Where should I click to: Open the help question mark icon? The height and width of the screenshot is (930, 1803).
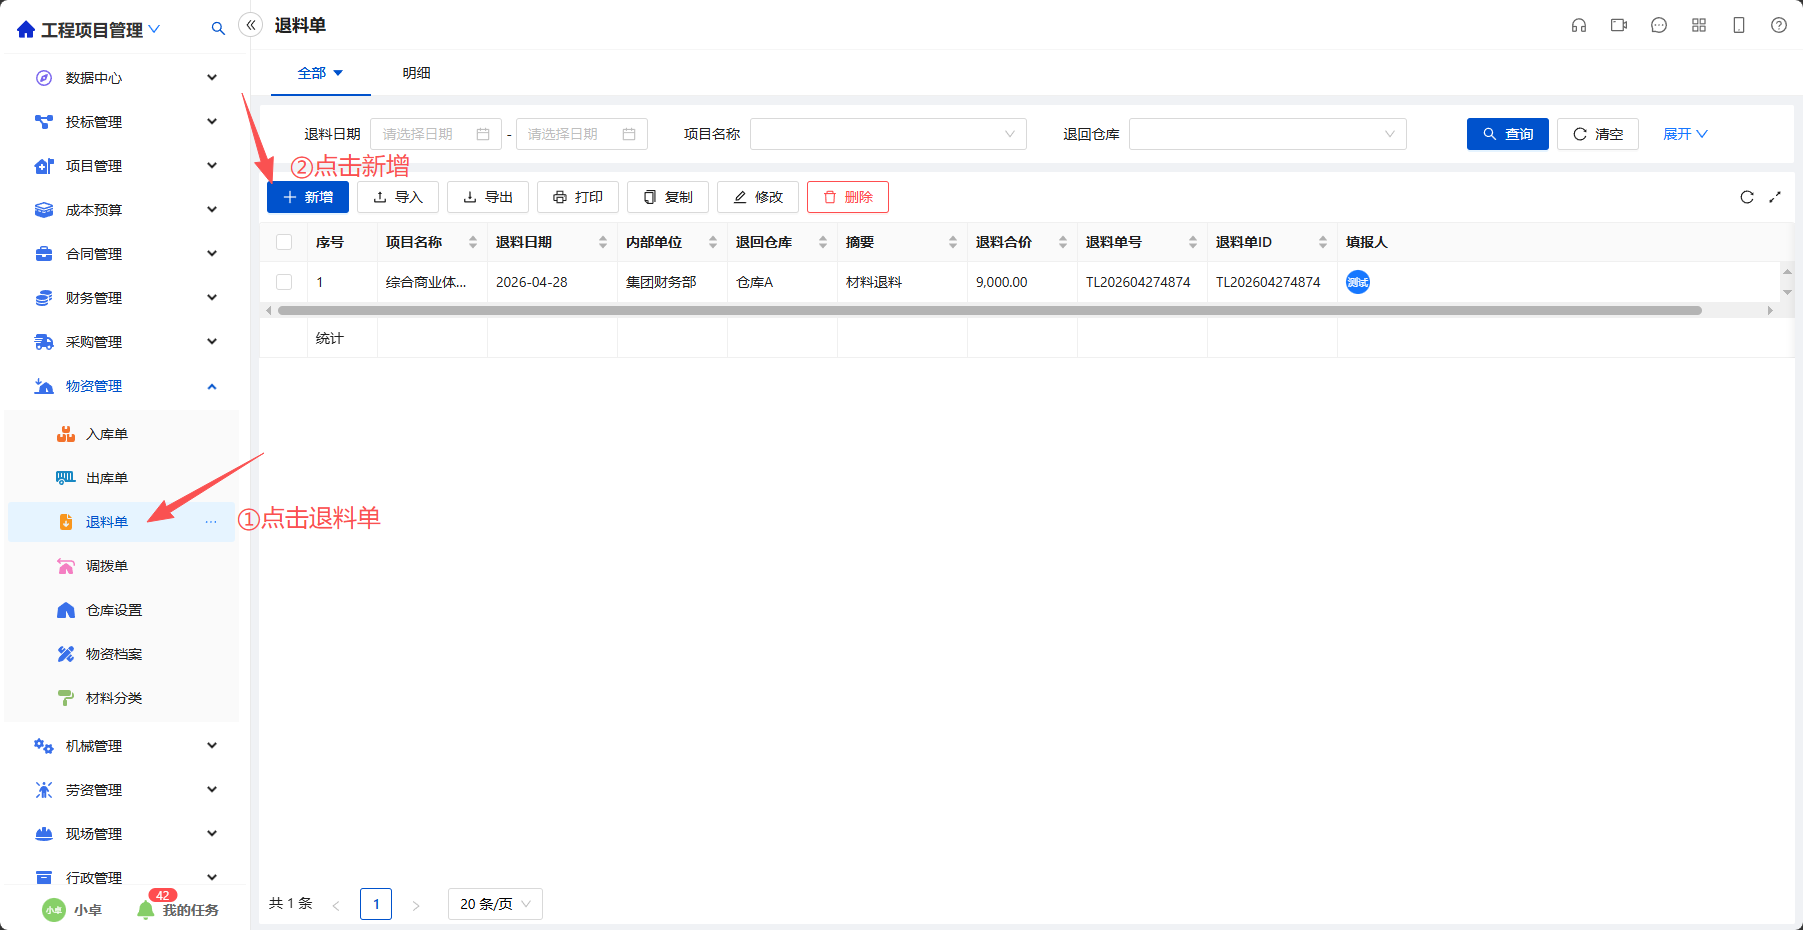(x=1779, y=25)
